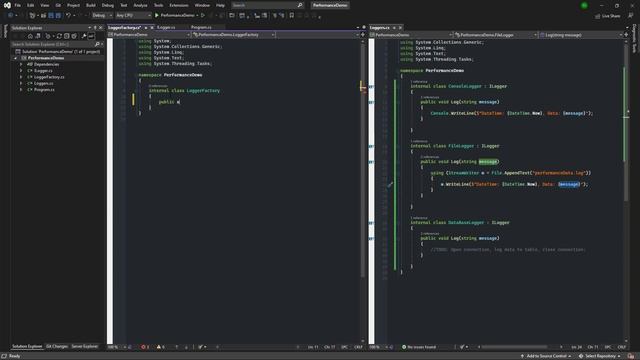The width and height of the screenshot is (640, 360).
Task: Open PerformanceDemo.FileLogger type dropdown in right editor
Action: click(496, 35)
